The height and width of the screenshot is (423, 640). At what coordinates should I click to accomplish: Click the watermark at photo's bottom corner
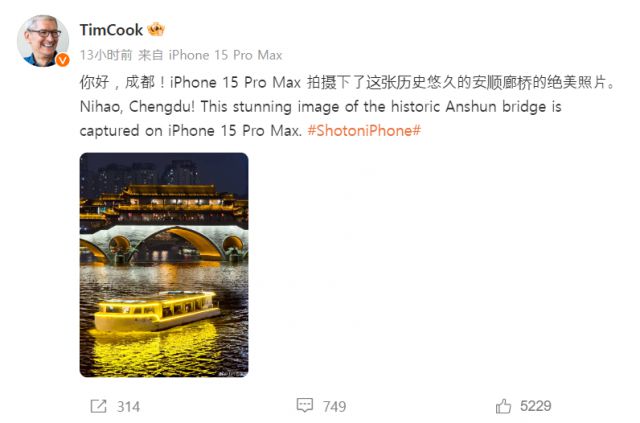[x=232, y=373]
